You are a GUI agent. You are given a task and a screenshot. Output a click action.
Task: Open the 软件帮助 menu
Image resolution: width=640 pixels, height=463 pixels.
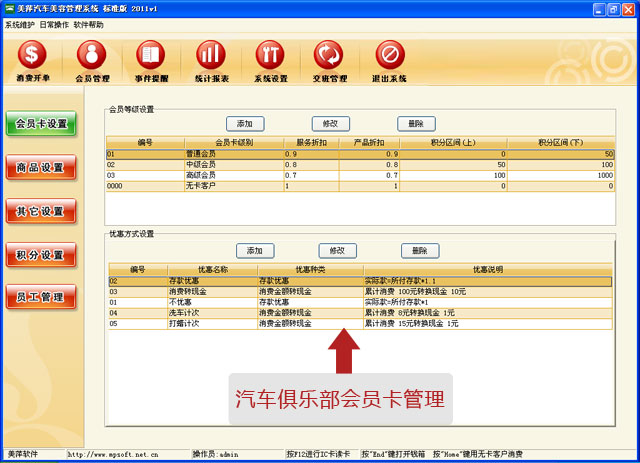point(88,24)
